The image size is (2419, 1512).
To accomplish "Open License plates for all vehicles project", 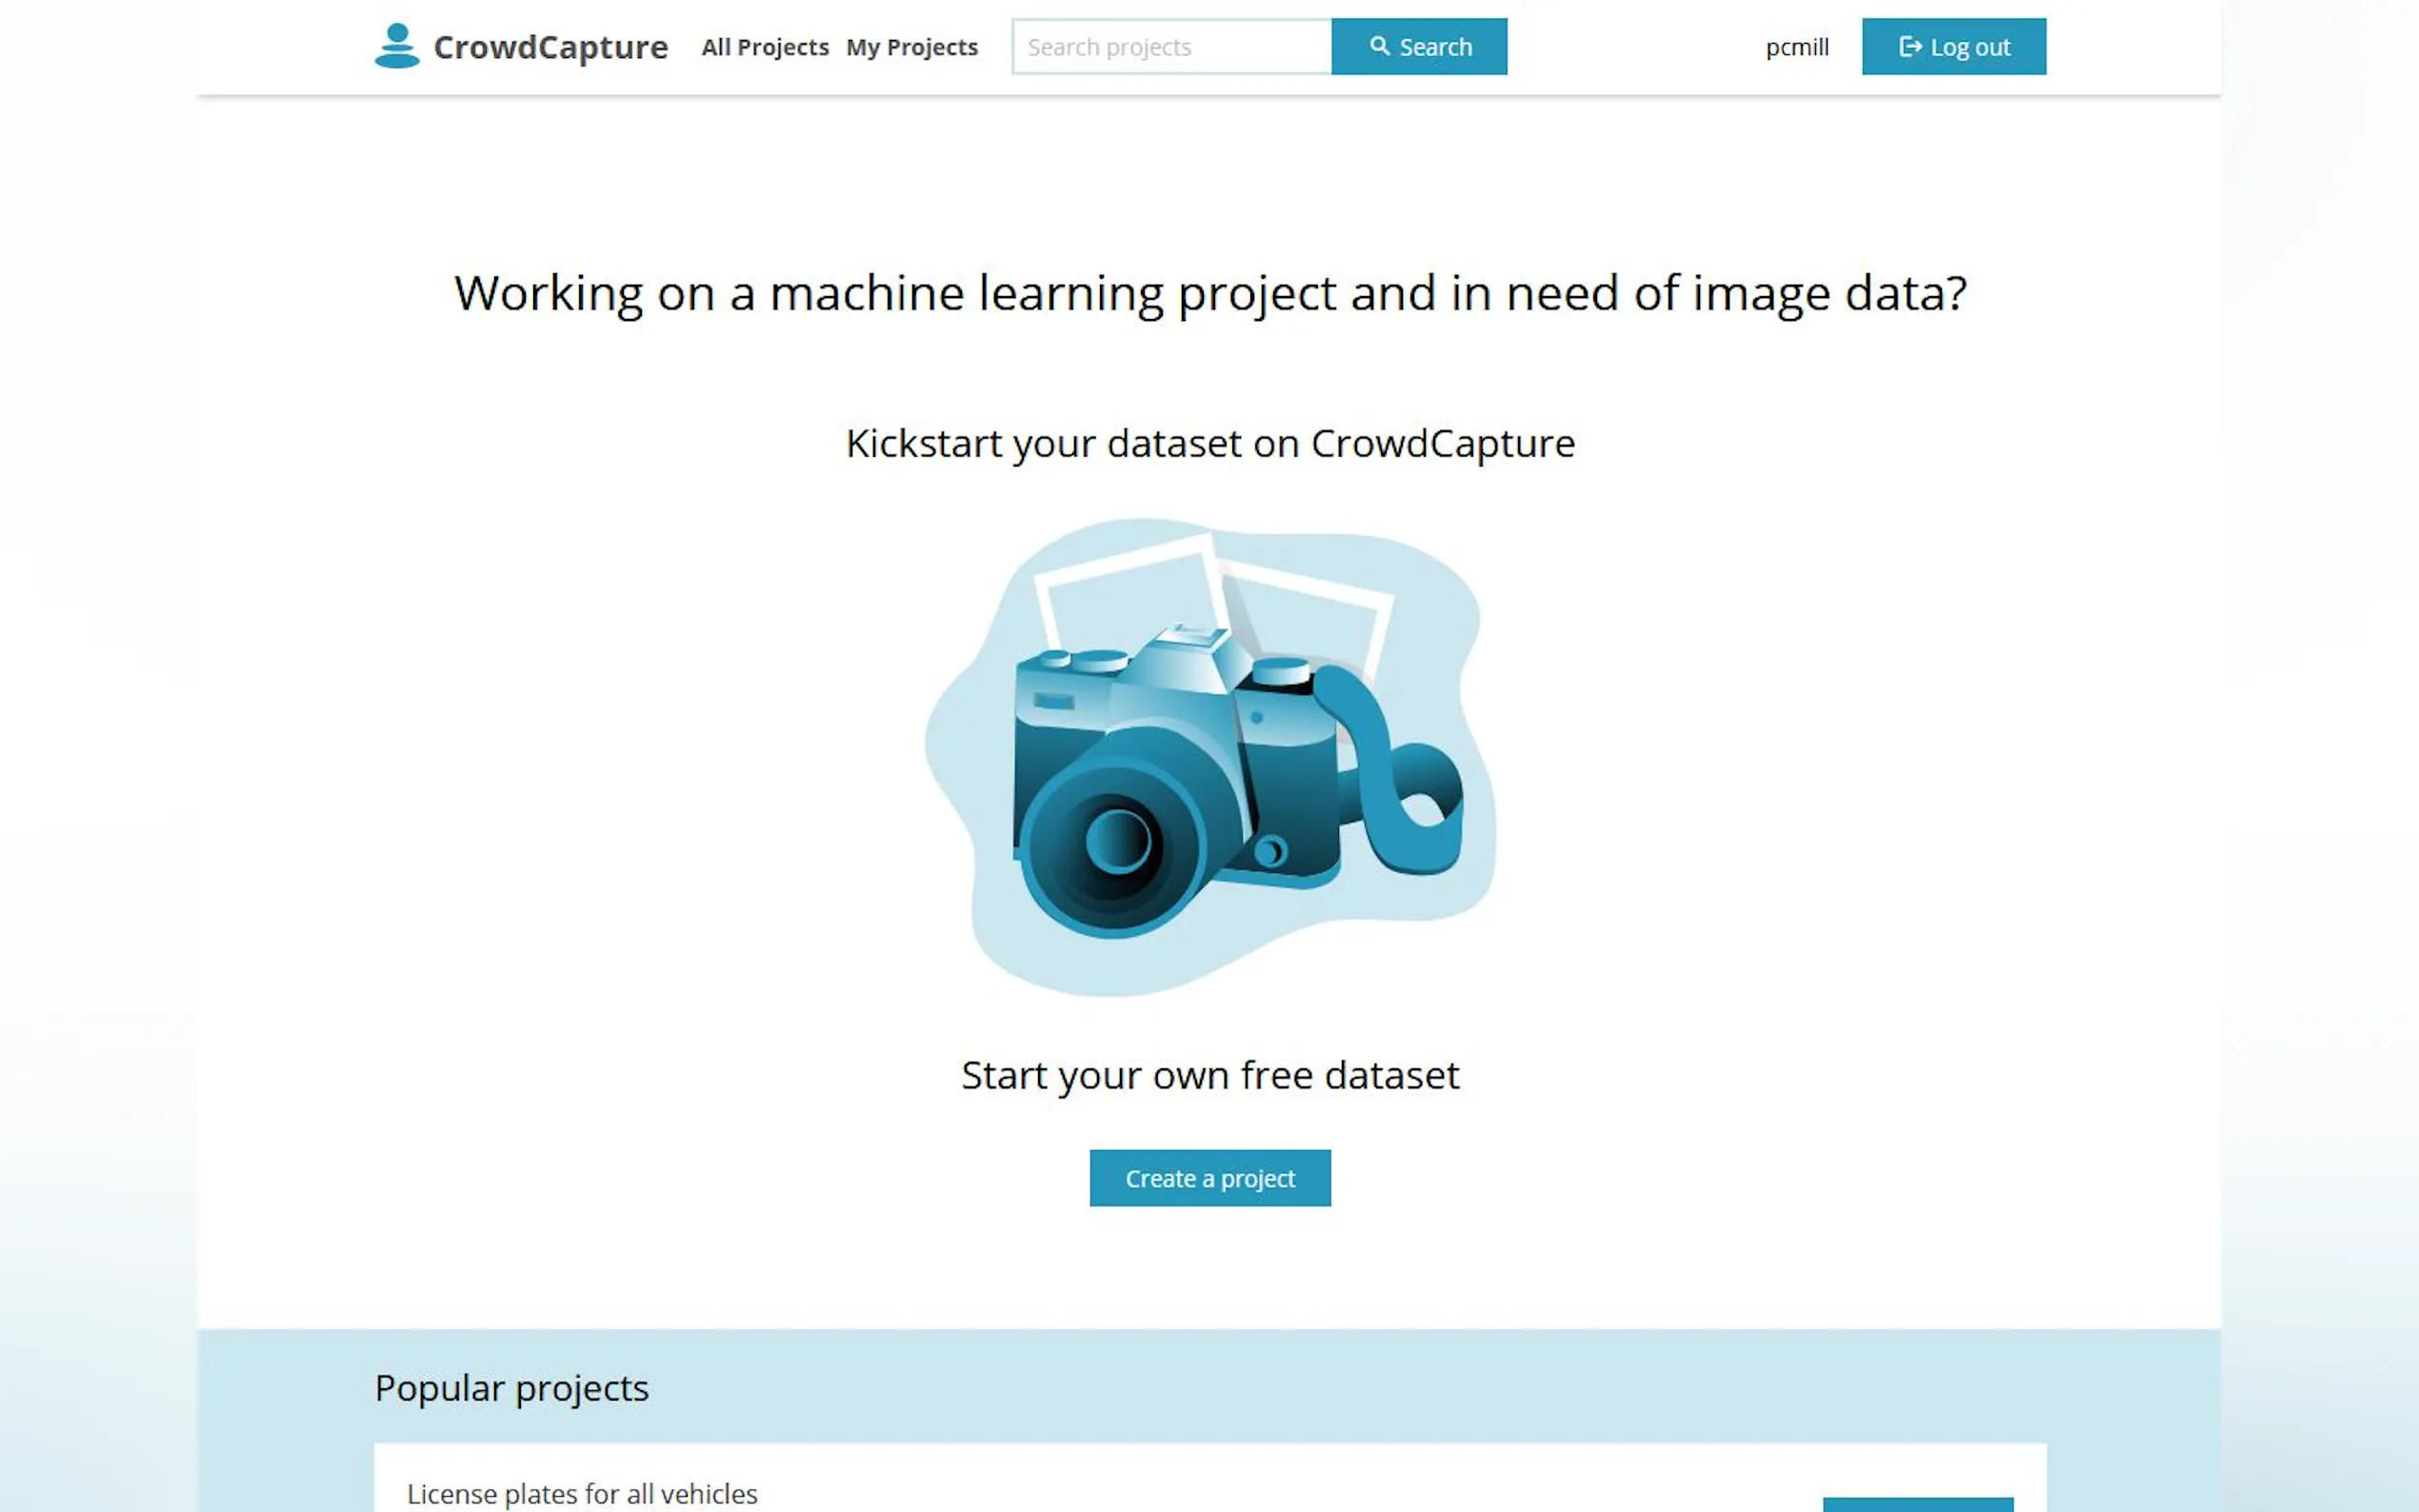I will click(x=582, y=1493).
